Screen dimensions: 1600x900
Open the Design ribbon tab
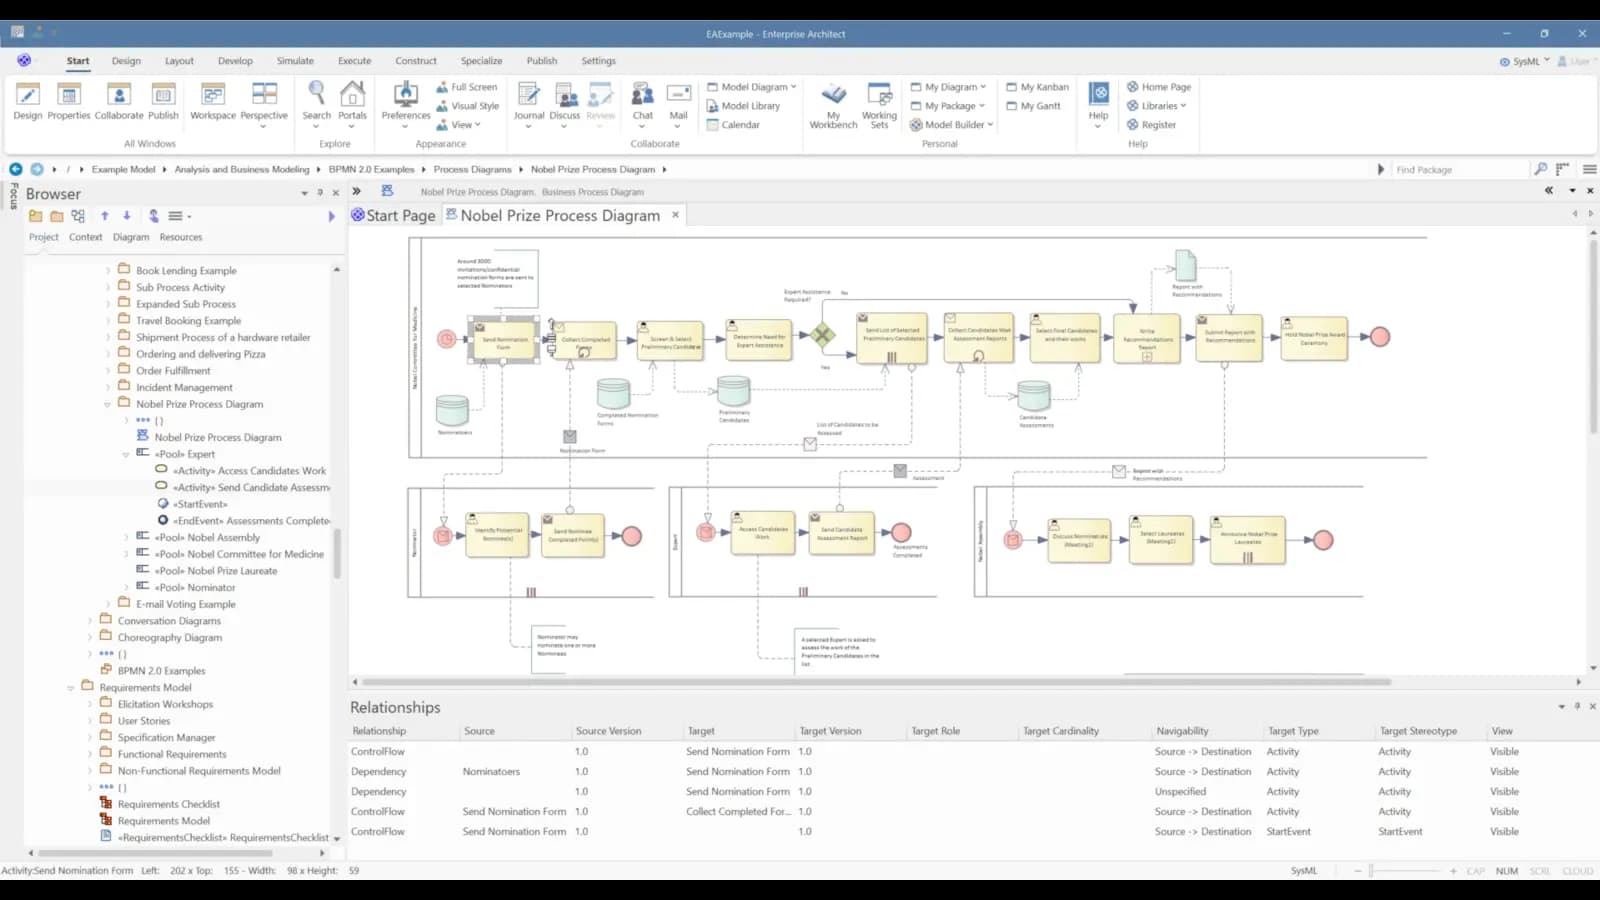click(x=126, y=61)
